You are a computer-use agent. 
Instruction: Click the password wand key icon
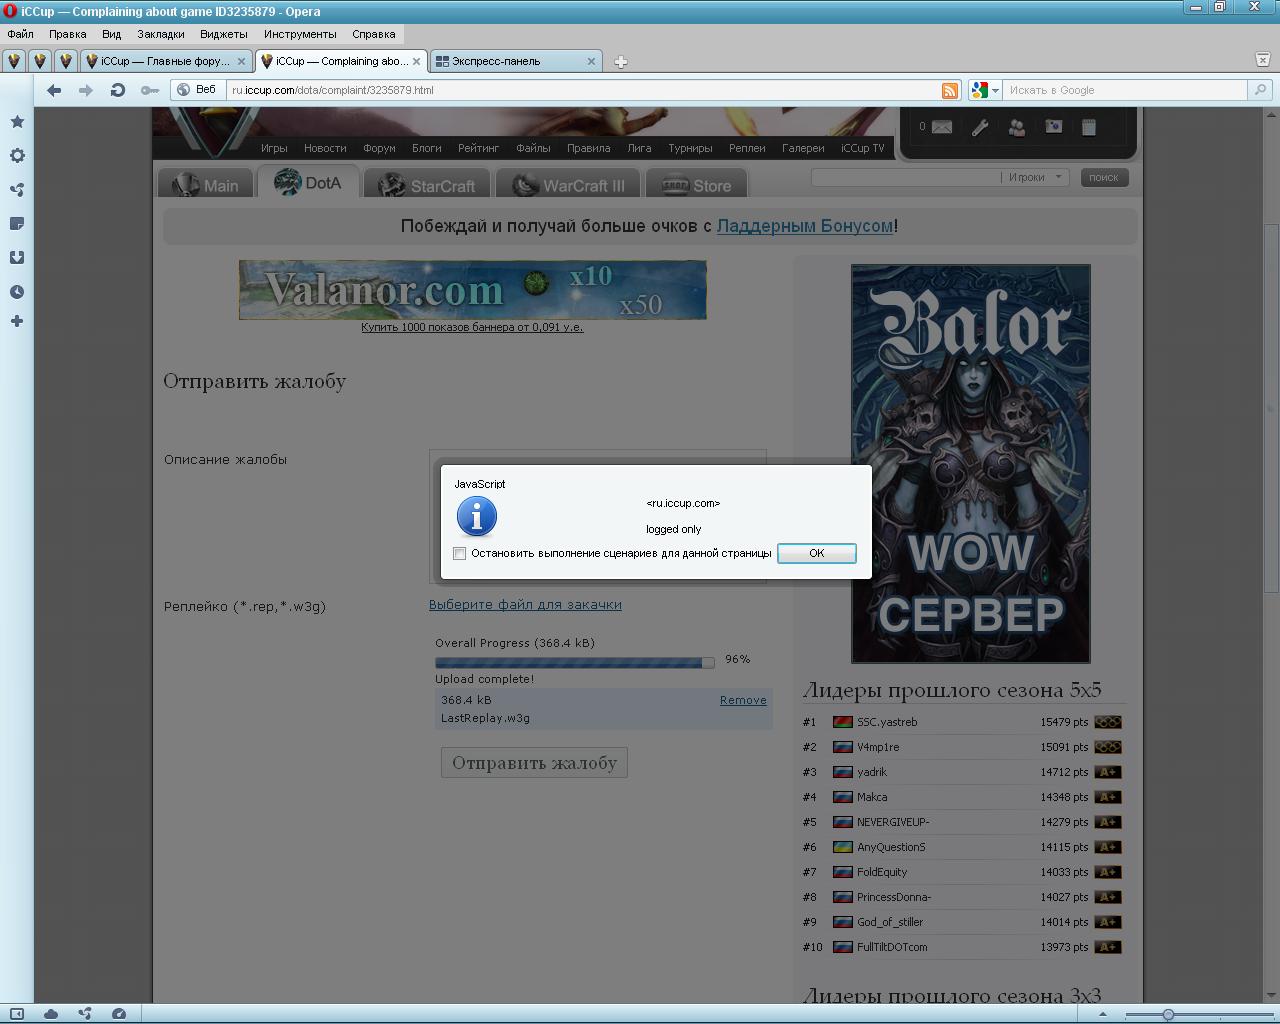pyautogui.click(x=149, y=90)
